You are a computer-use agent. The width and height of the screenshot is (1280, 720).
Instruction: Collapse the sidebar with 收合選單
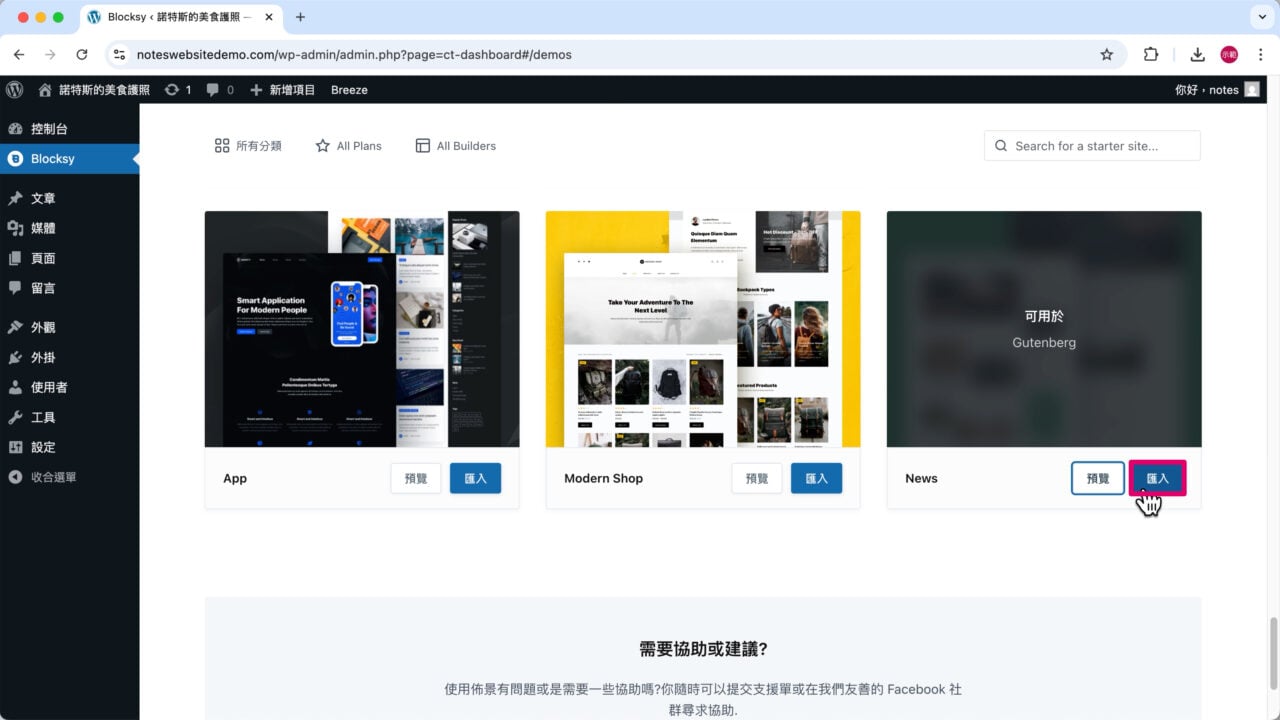point(52,478)
